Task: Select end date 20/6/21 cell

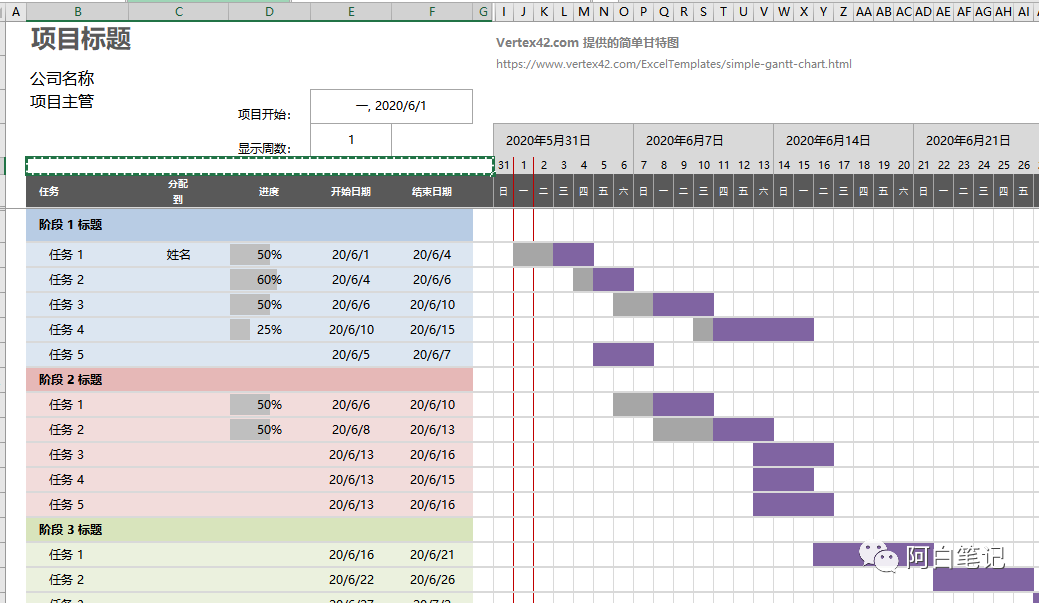Action: pyautogui.click(x=432, y=555)
